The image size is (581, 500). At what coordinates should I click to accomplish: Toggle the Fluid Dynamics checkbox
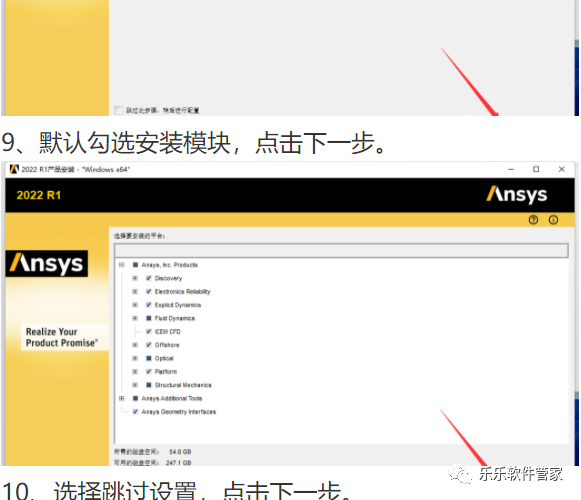(149, 318)
